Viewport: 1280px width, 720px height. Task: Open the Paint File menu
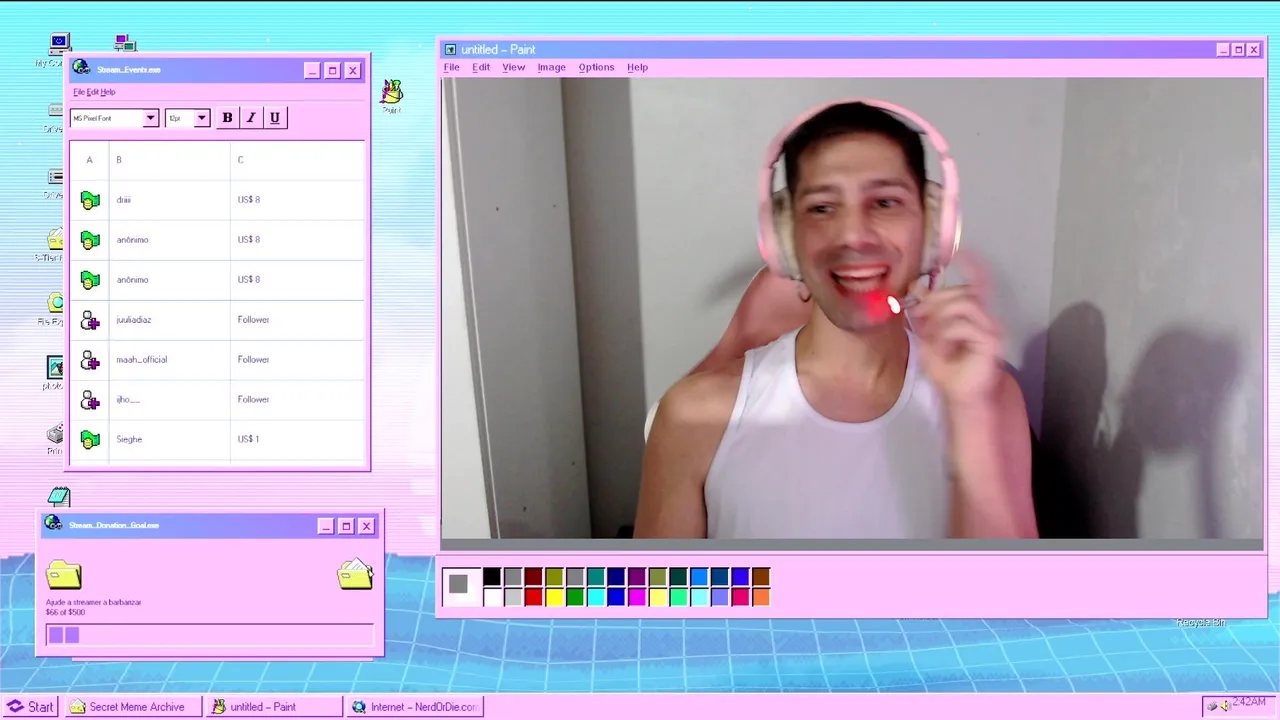452,67
